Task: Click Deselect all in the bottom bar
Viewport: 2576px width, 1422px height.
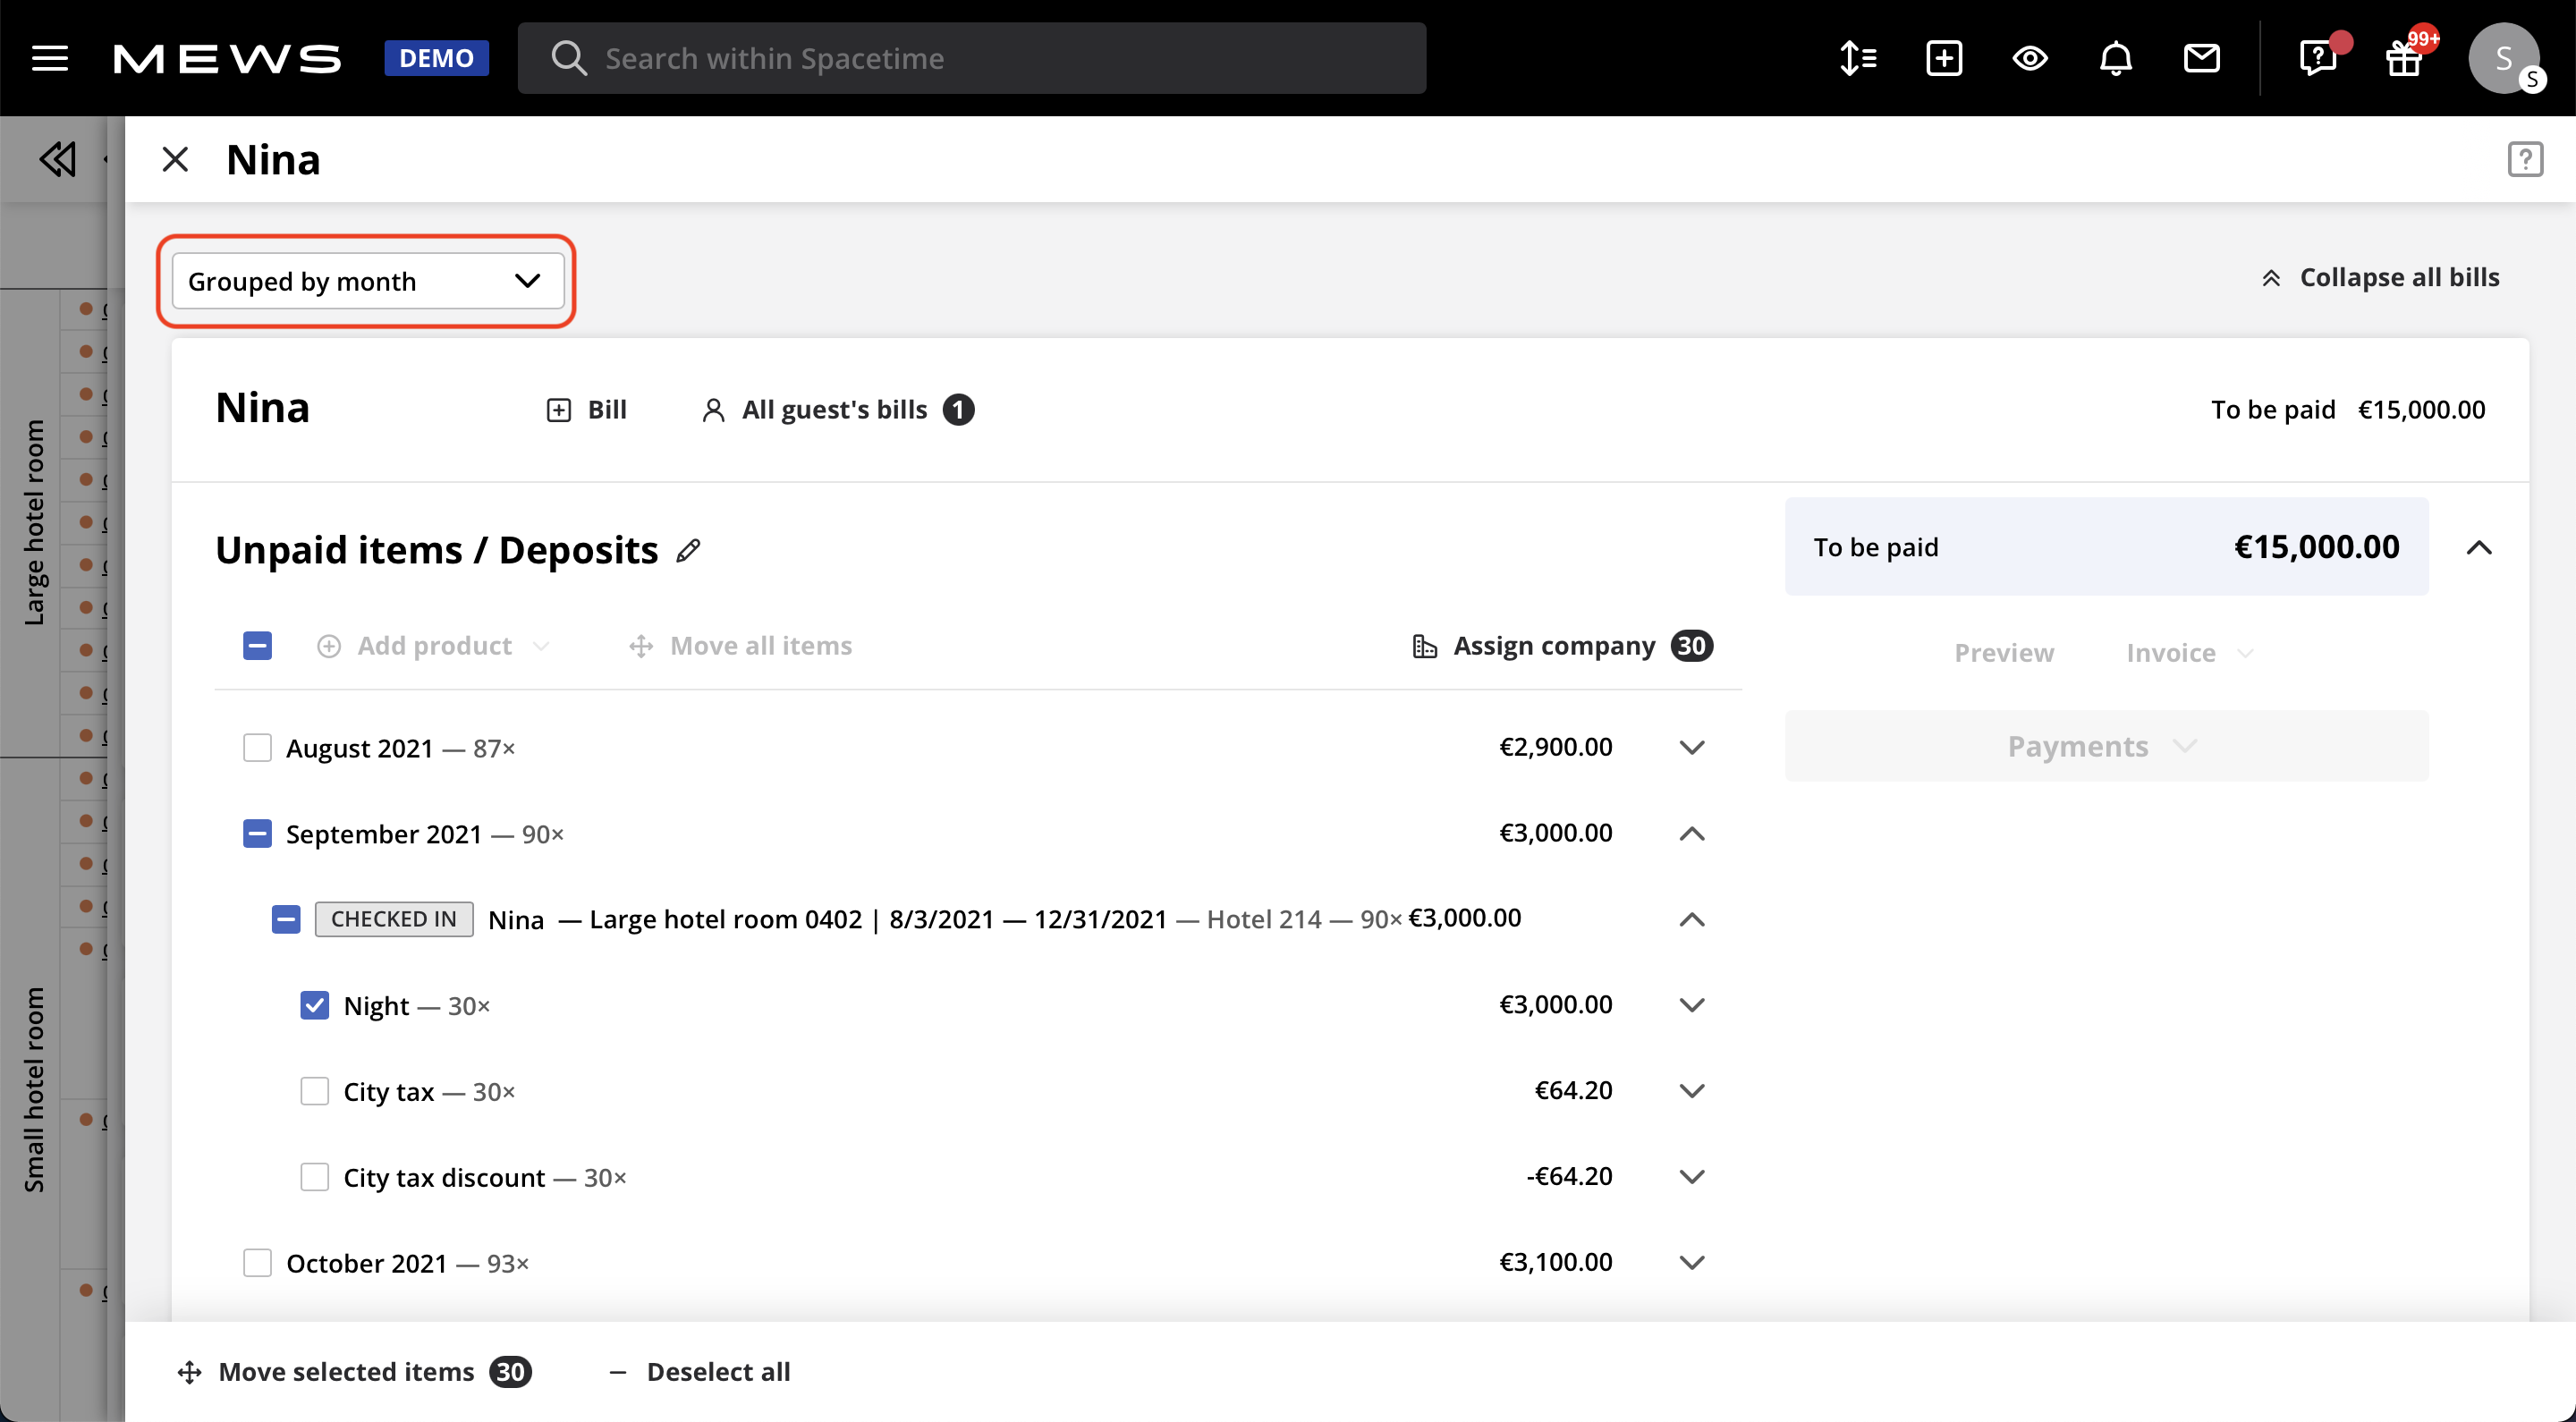Action: point(700,1372)
